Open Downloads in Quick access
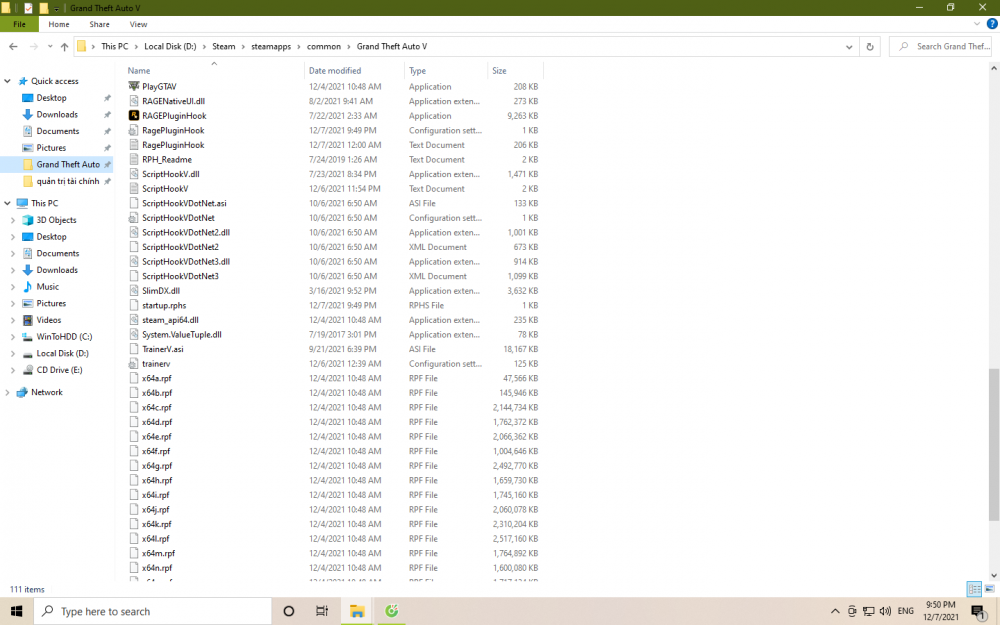 point(57,114)
